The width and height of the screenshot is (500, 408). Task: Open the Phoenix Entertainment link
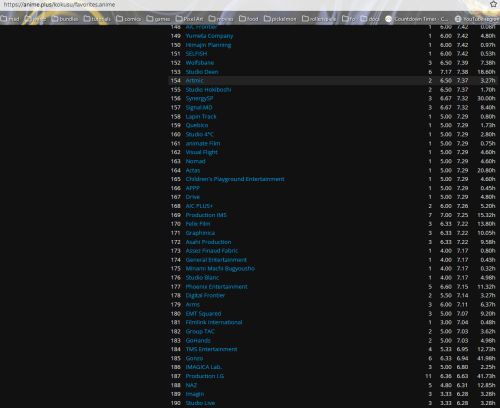click(216, 287)
